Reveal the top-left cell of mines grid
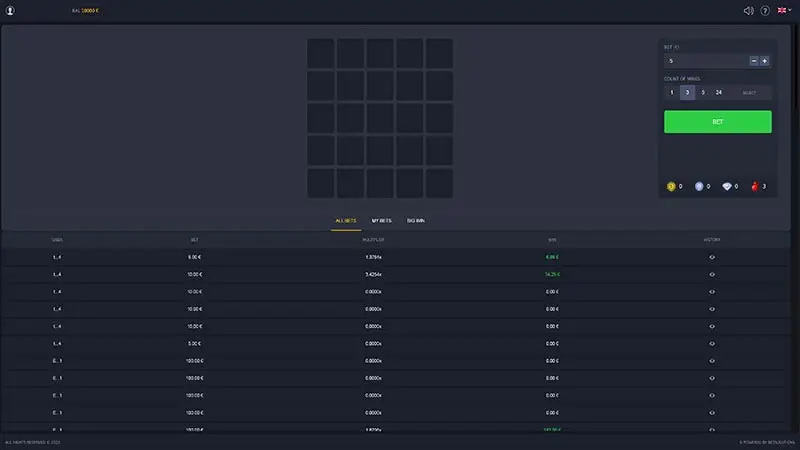The height and width of the screenshot is (450, 800). pos(320,54)
